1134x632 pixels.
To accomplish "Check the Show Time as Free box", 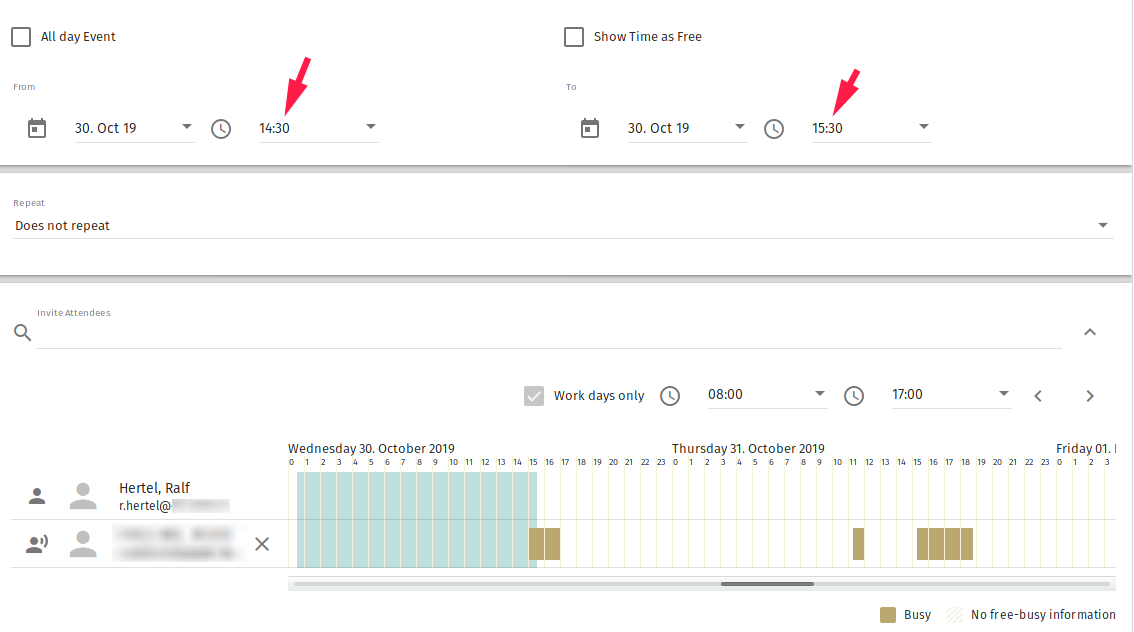I will (574, 37).
